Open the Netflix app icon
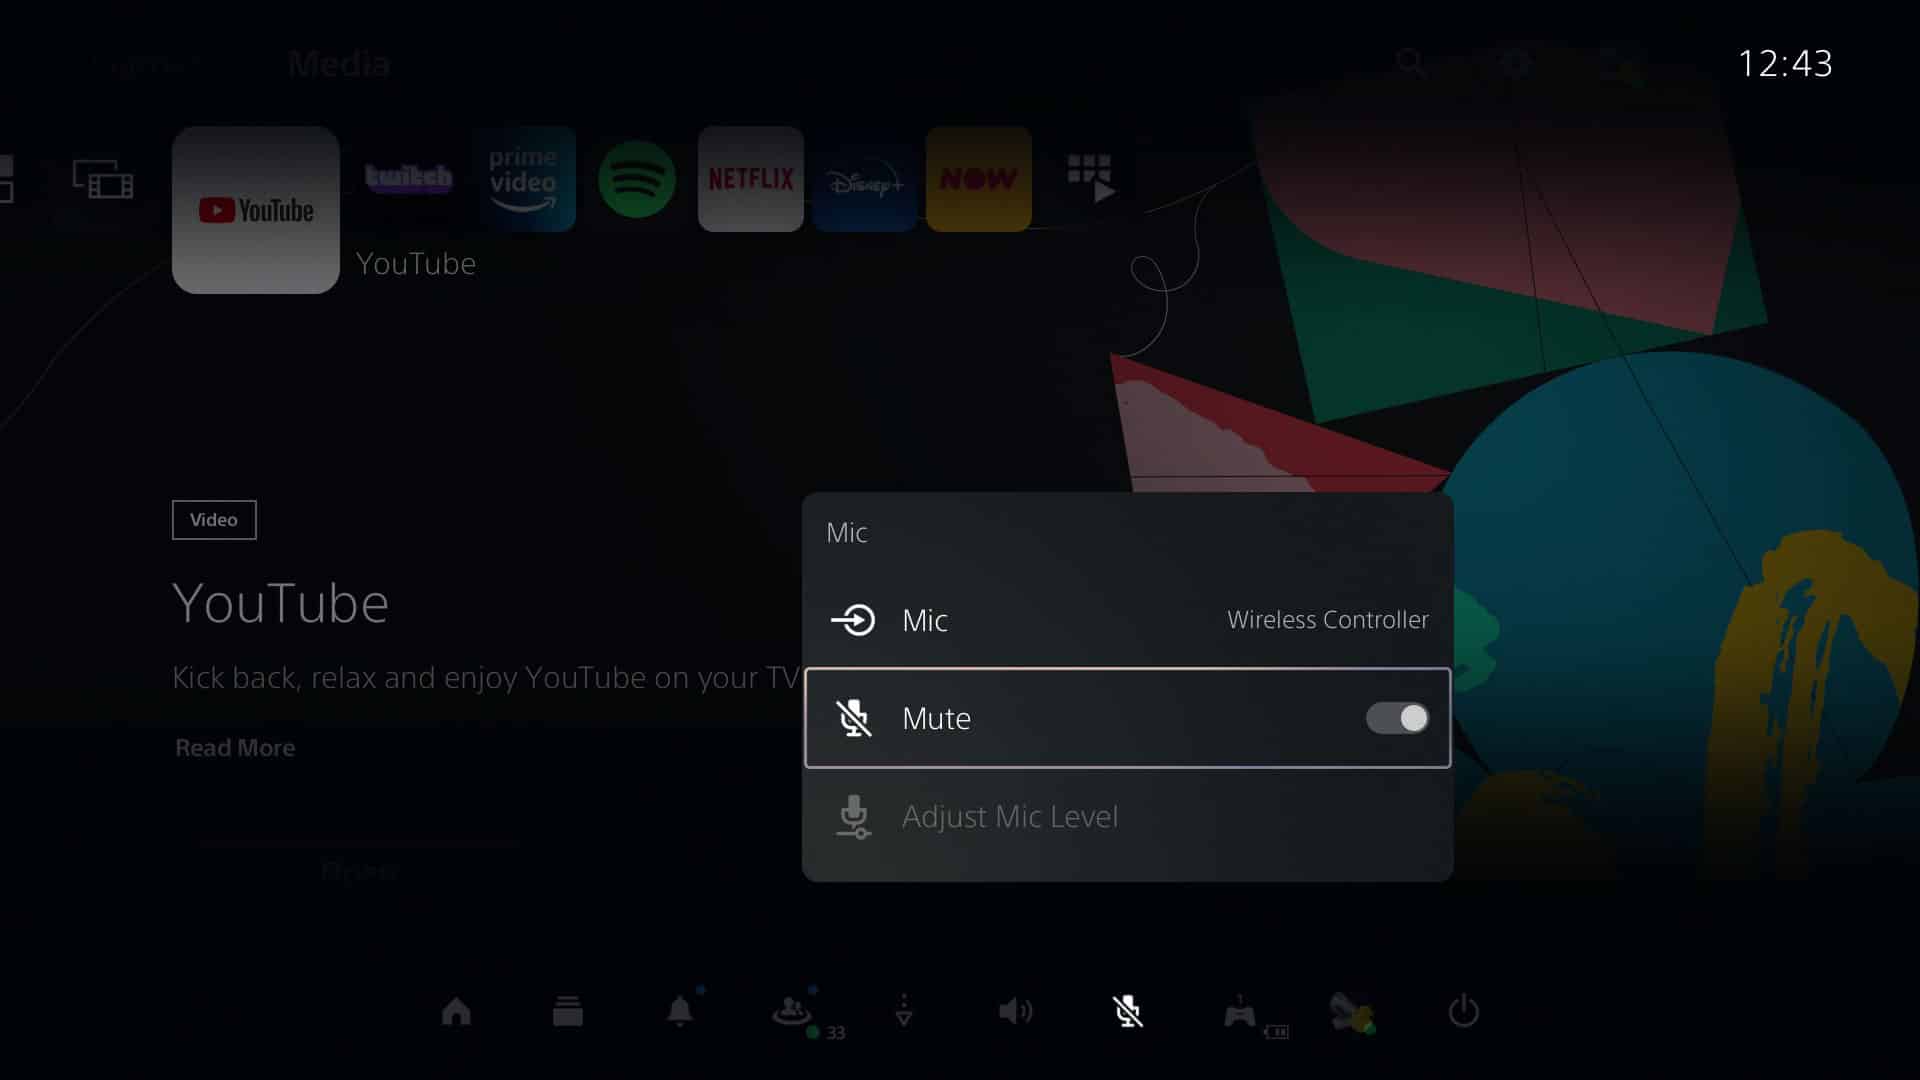Image resolution: width=1920 pixels, height=1080 pixels. coord(750,179)
